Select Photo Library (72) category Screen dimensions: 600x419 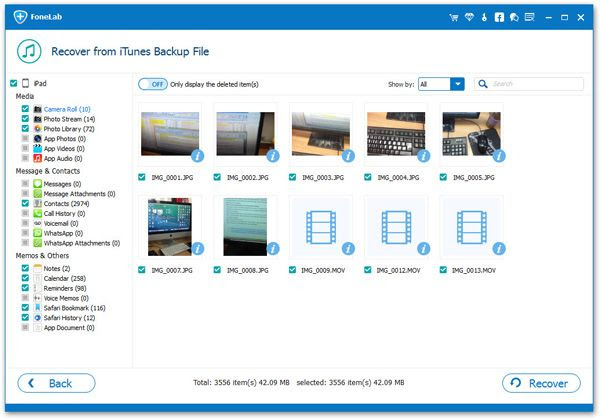69,129
